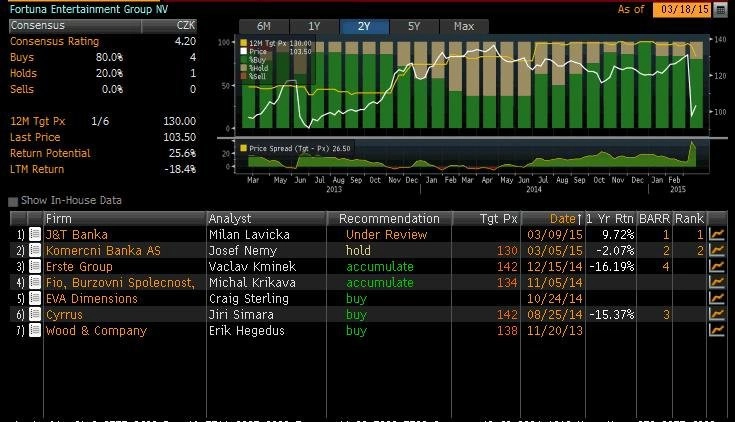Click the 12M Tgt Px label

click(x=38, y=121)
